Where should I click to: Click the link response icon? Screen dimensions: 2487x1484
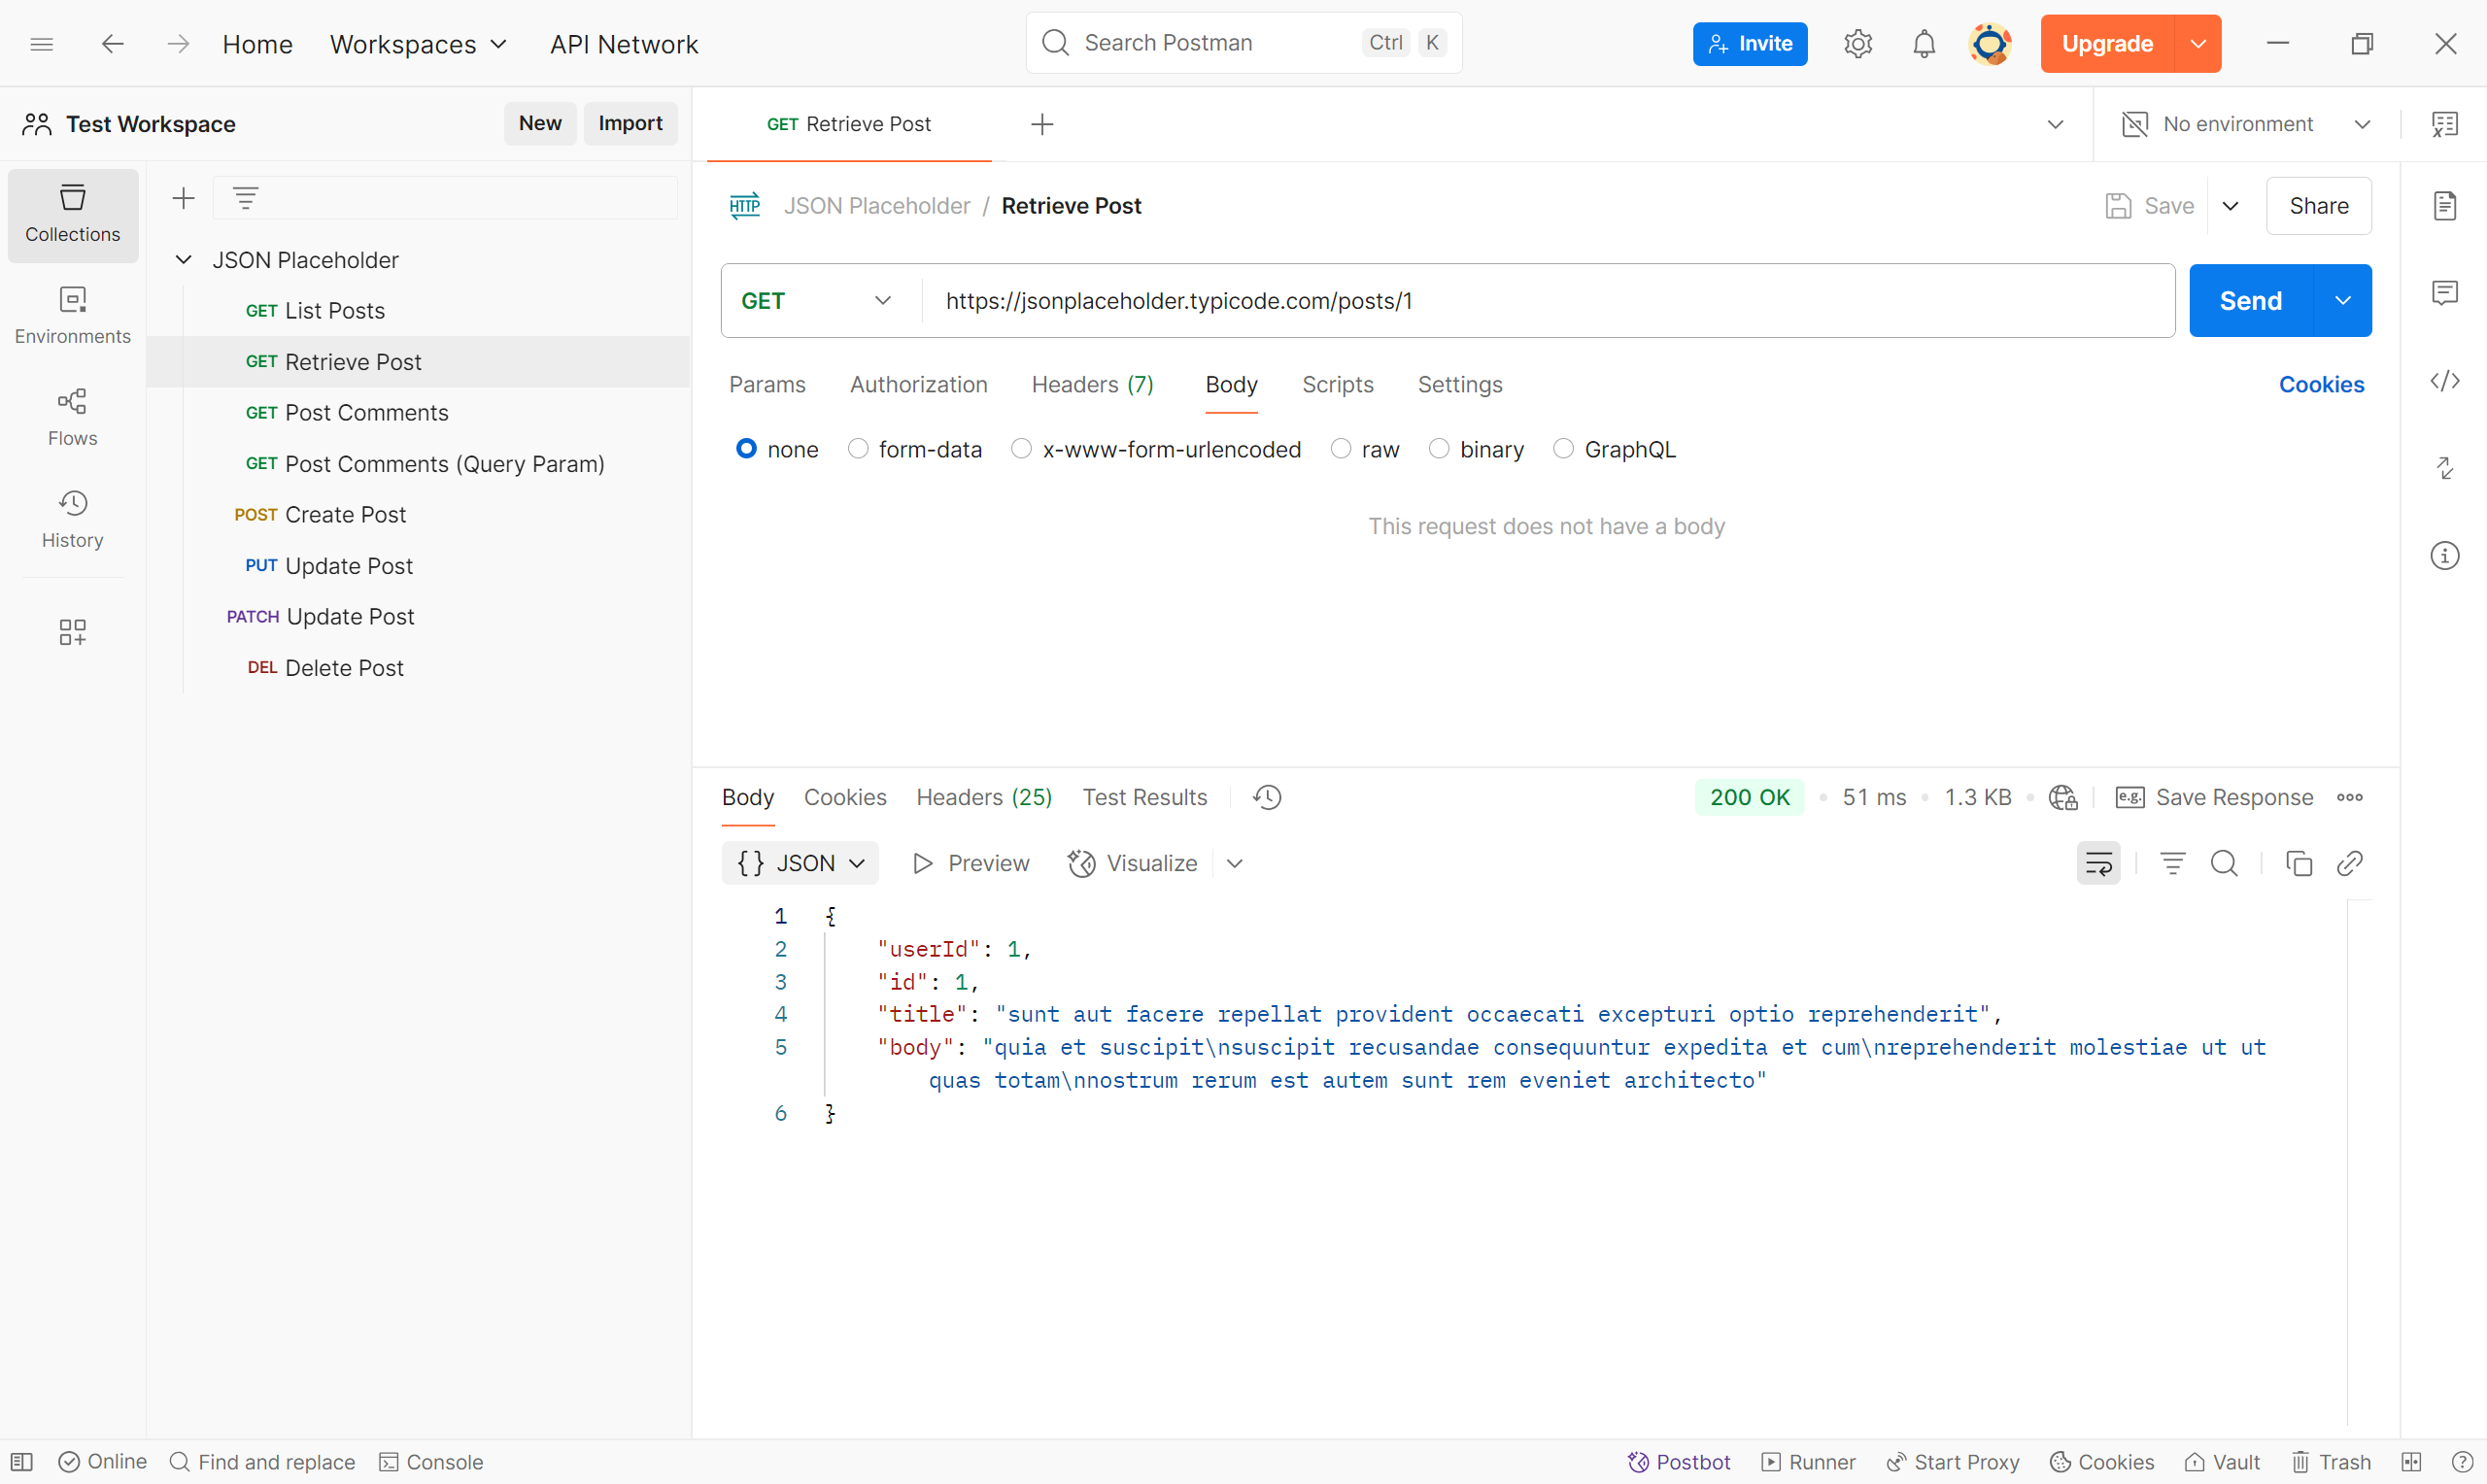pyautogui.click(x=2350, y=863)
